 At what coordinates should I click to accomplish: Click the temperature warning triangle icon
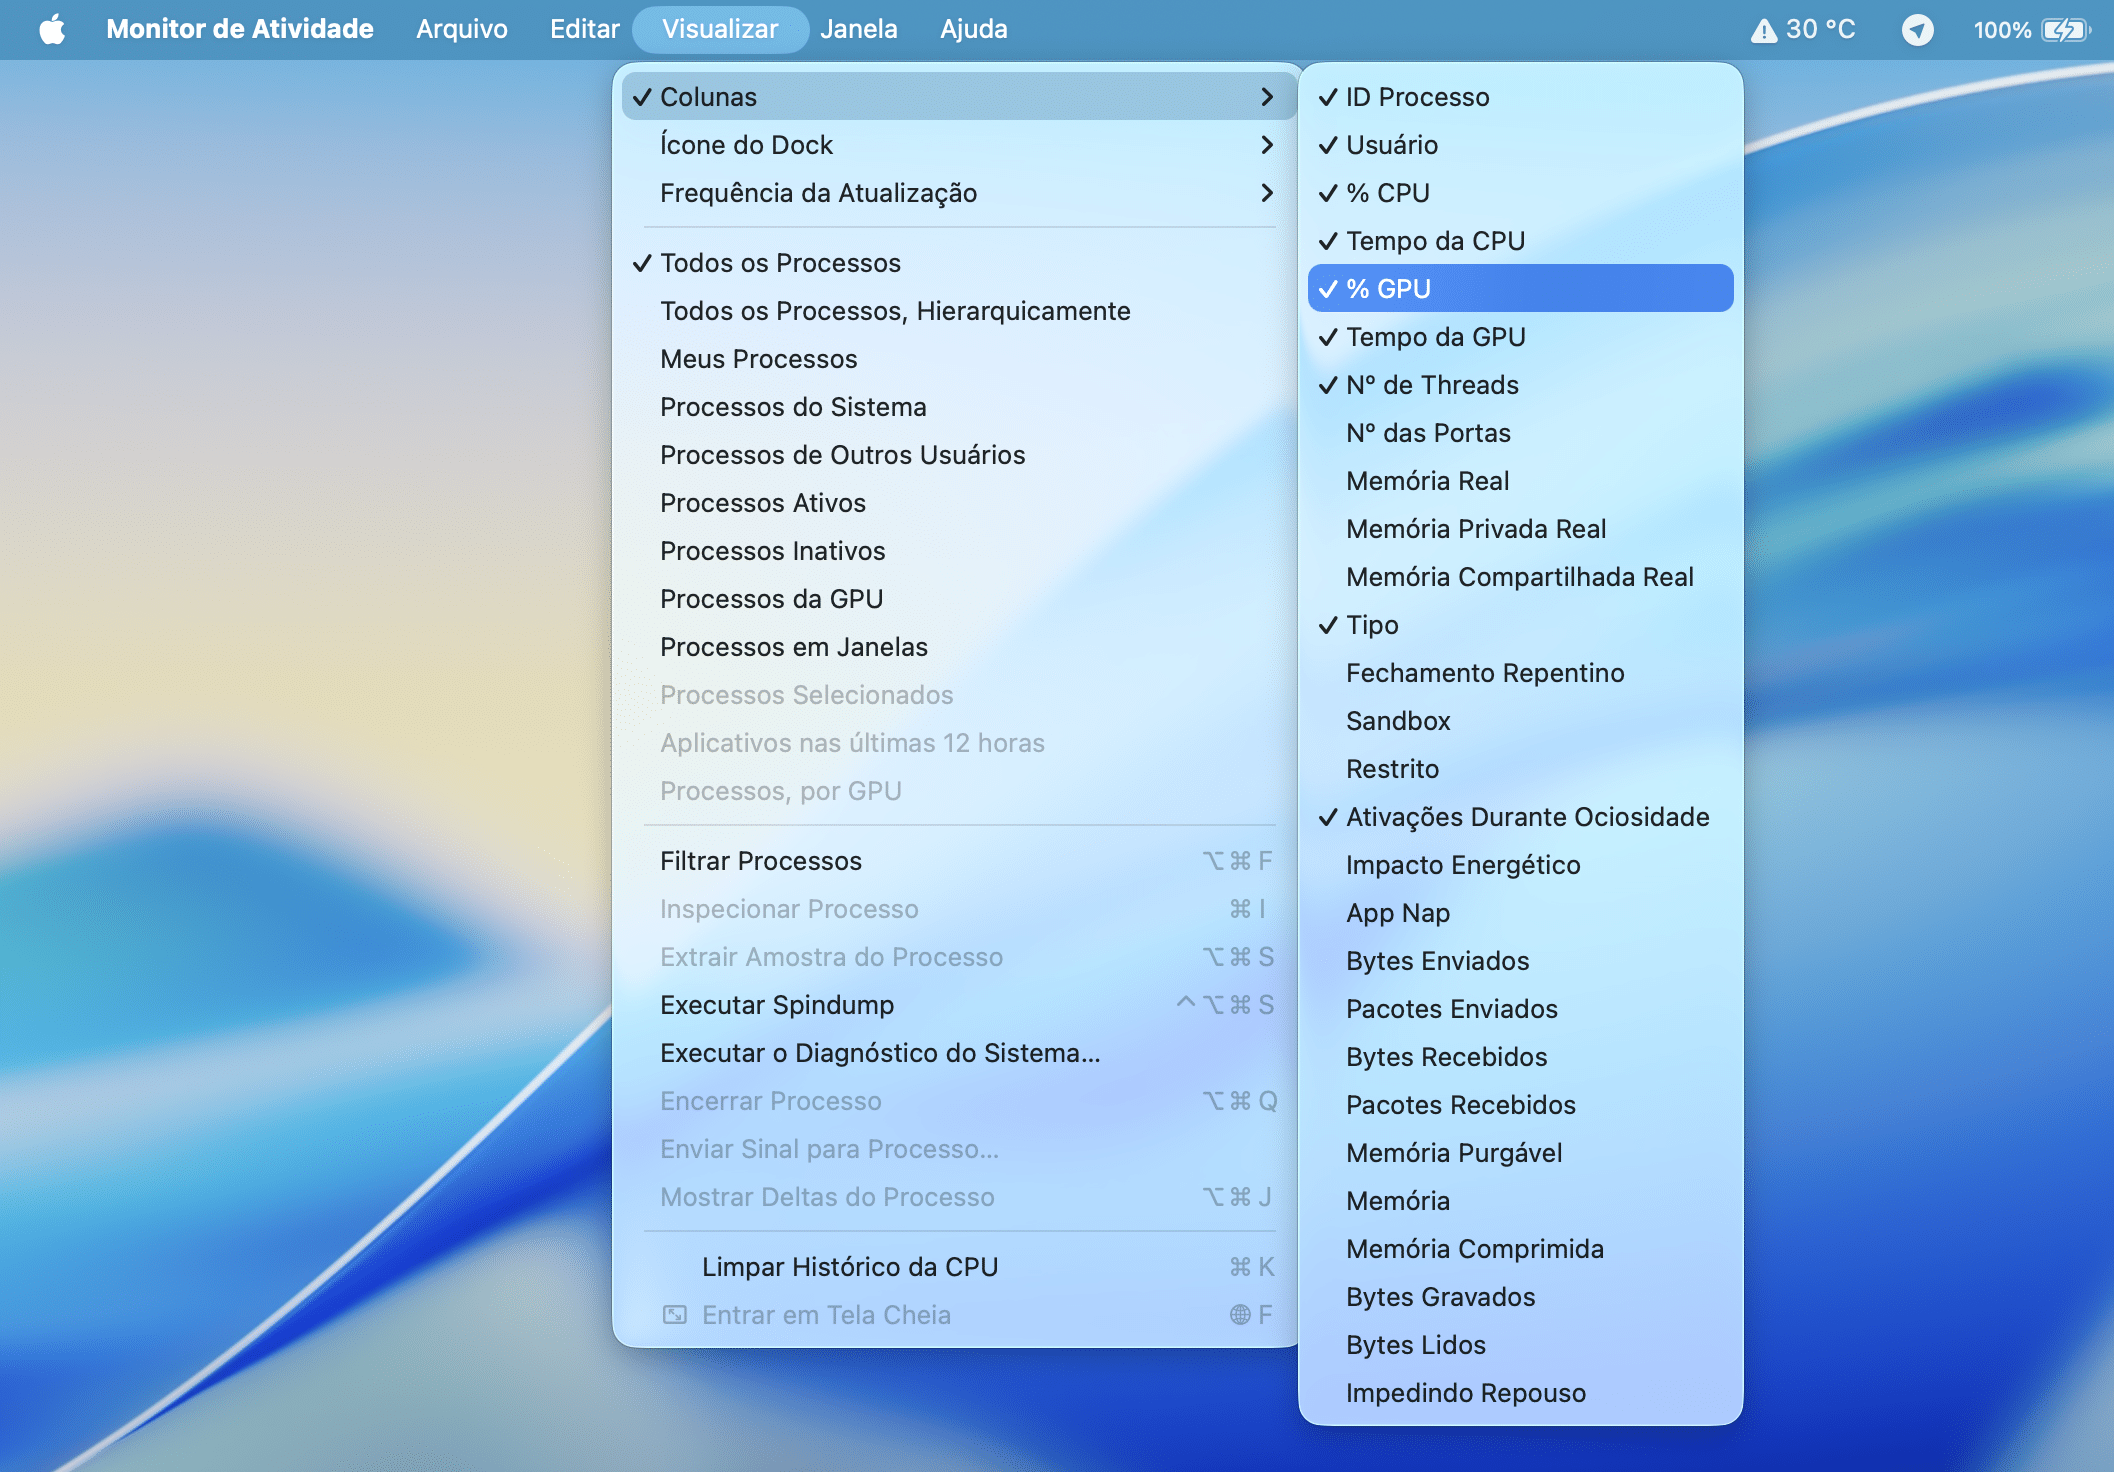pyautogui.click(x=1764, y=30)
